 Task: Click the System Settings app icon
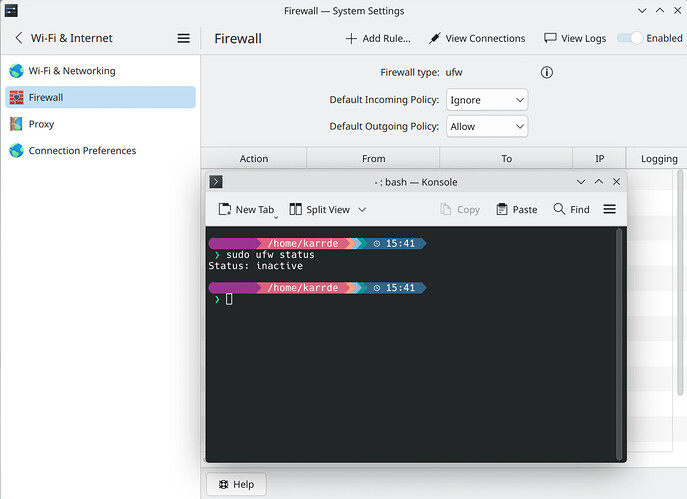[11, 11]
